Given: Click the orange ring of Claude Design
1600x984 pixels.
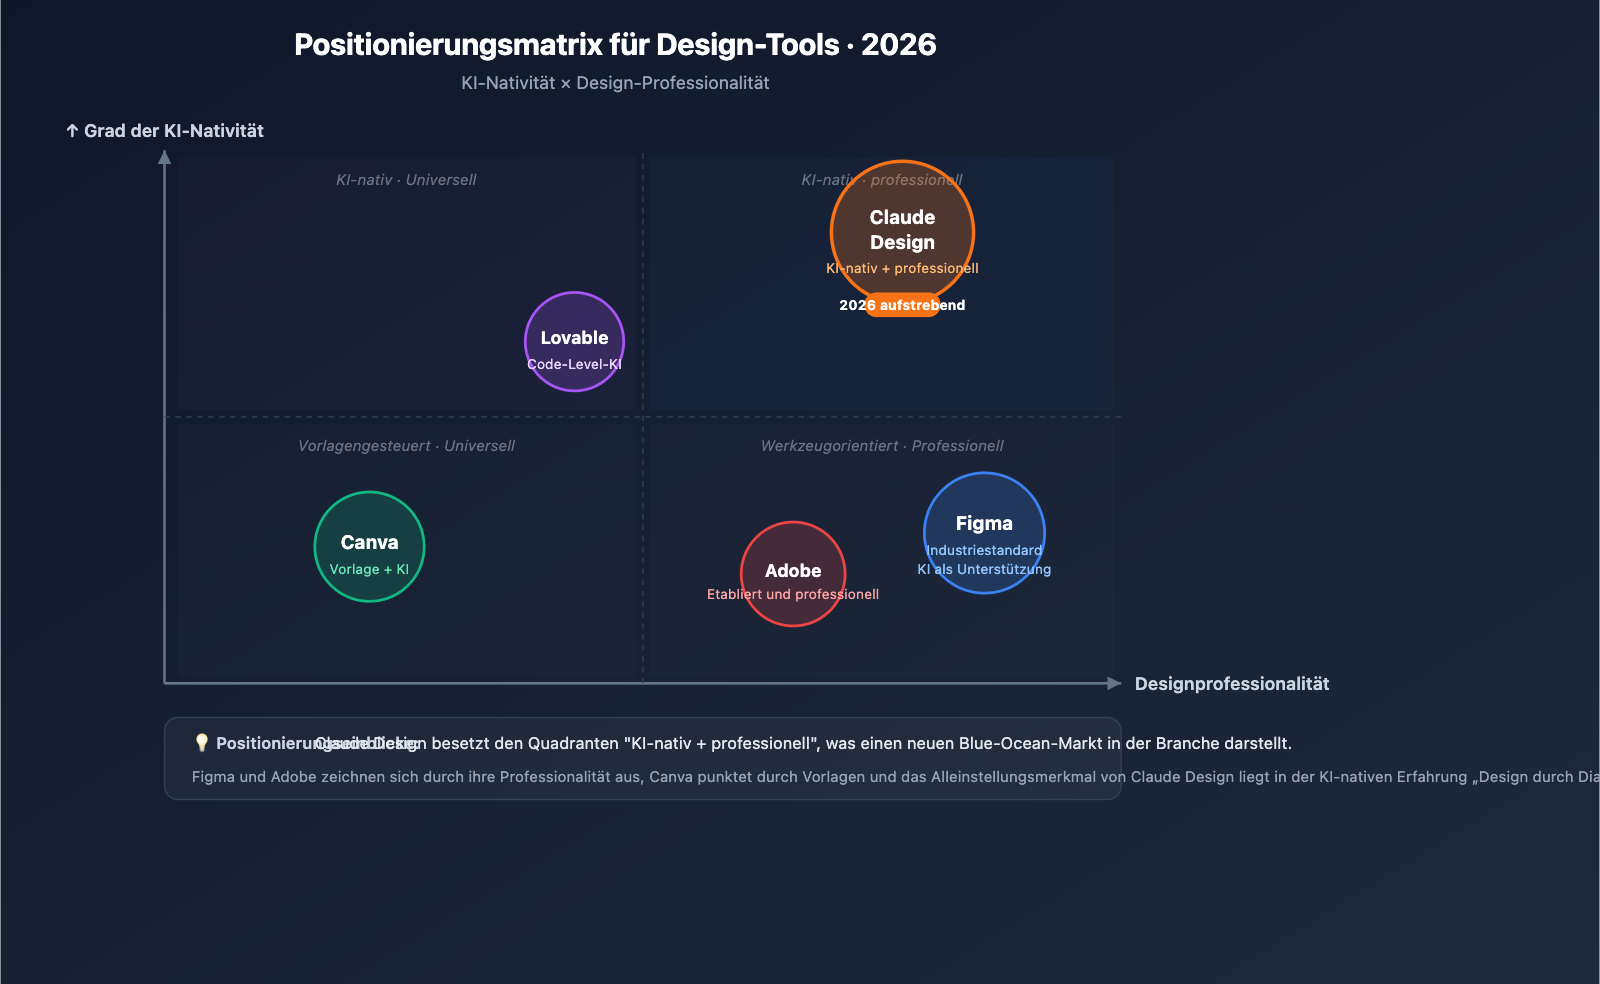Looking at the screenshot, I should coord(901,163).
